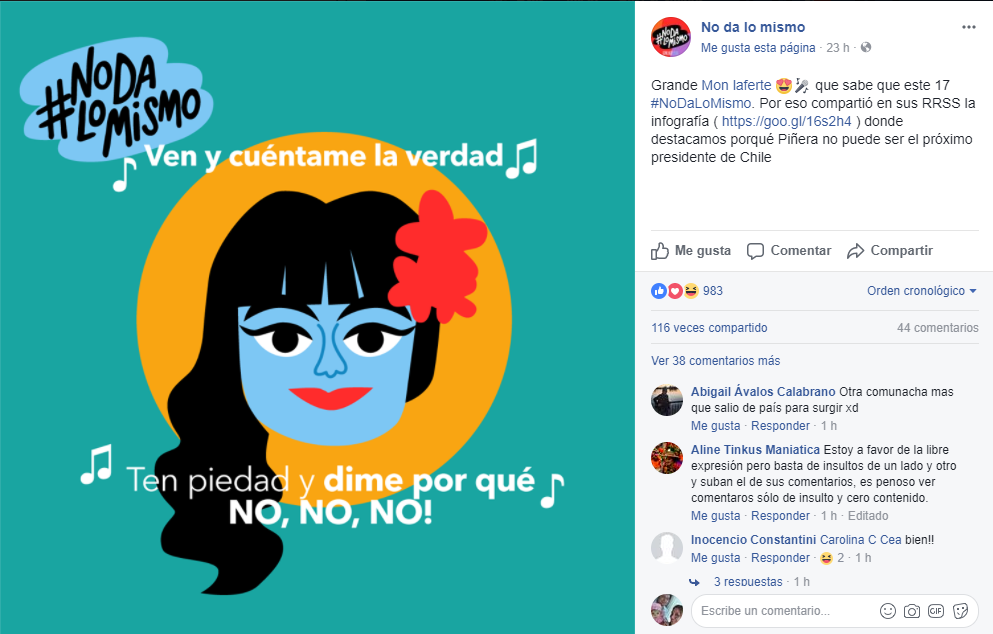The image size is (993, 634).
Task: Click the Compartir share arrow icon
Action: tap(855, 251)
